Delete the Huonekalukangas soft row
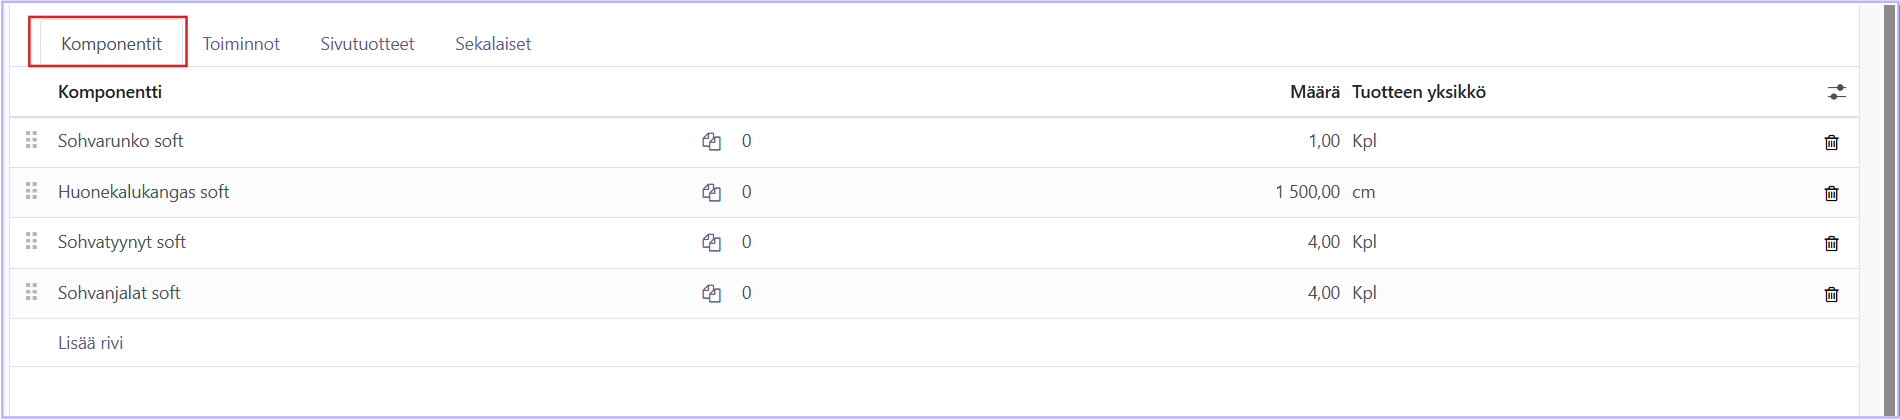 click(1831, 193)
